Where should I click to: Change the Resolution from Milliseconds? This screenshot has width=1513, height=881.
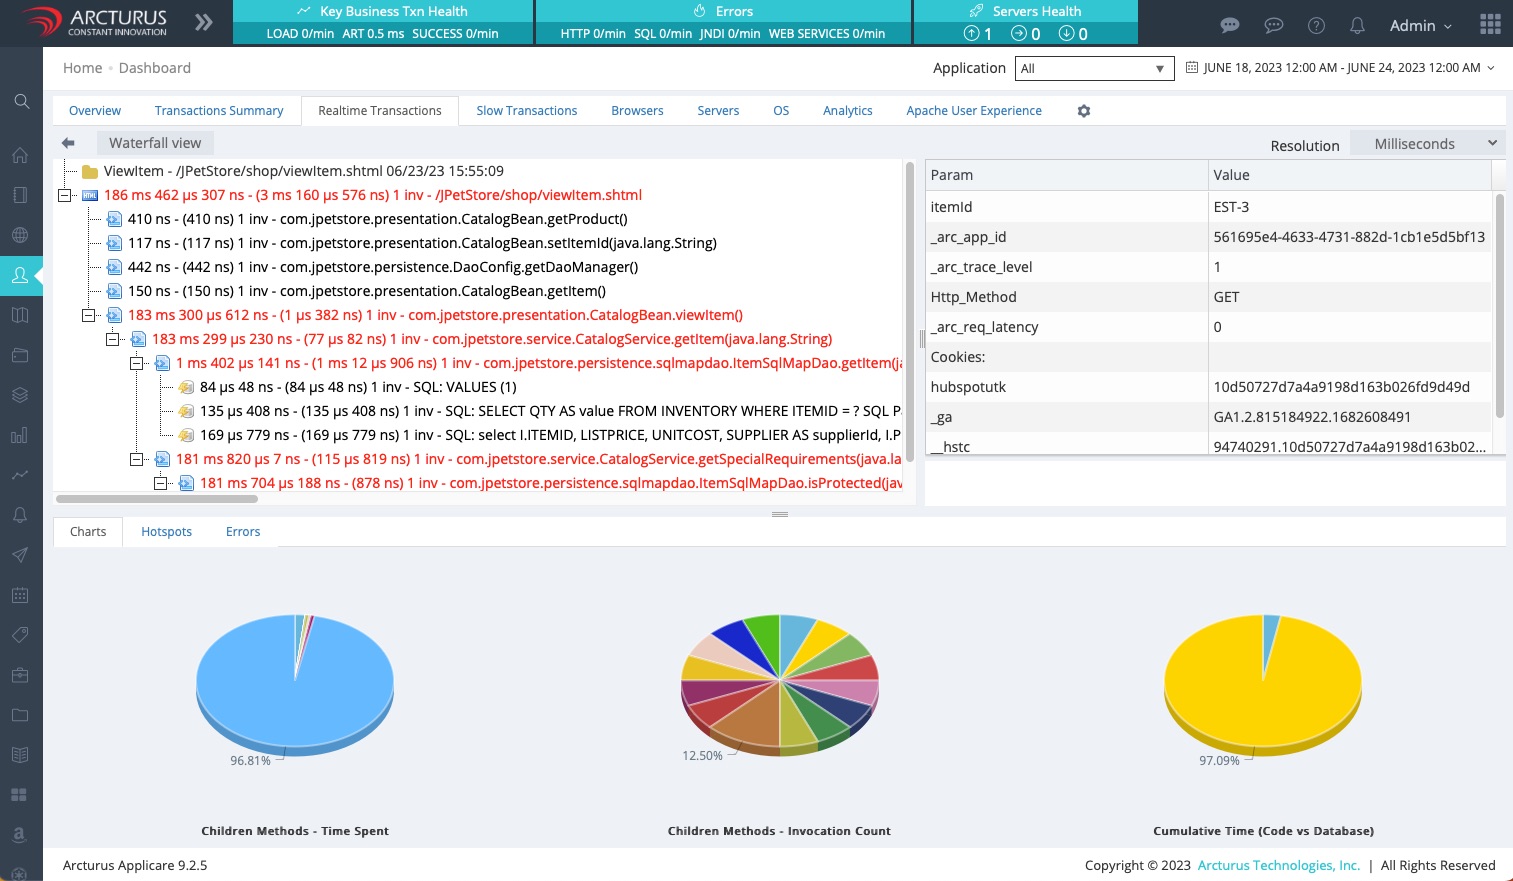1427,143
